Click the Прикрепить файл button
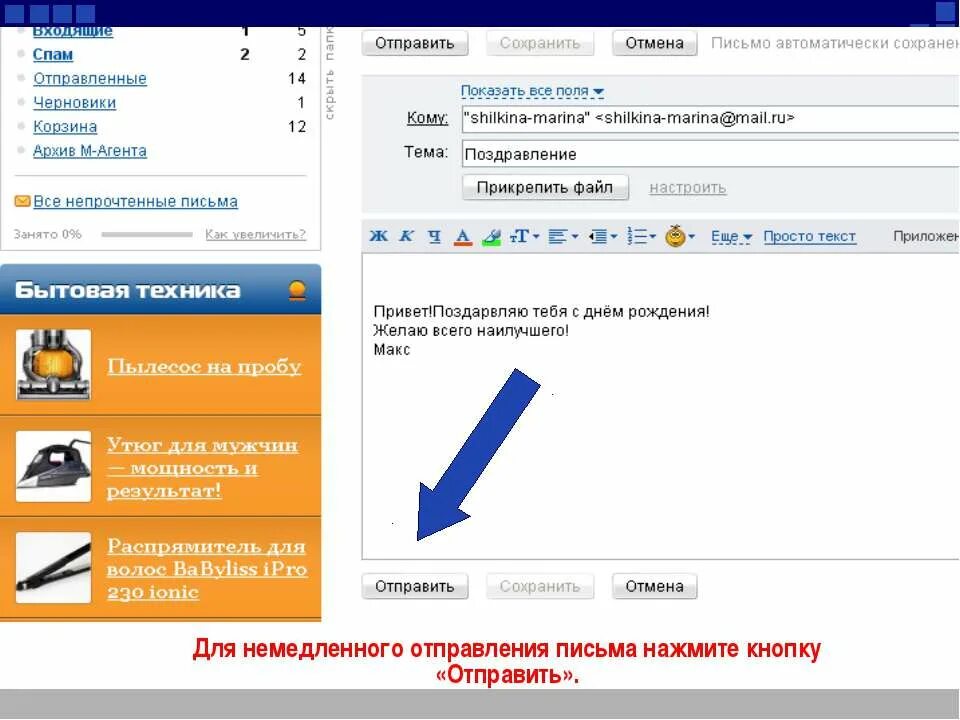 [x=545, y=187]
